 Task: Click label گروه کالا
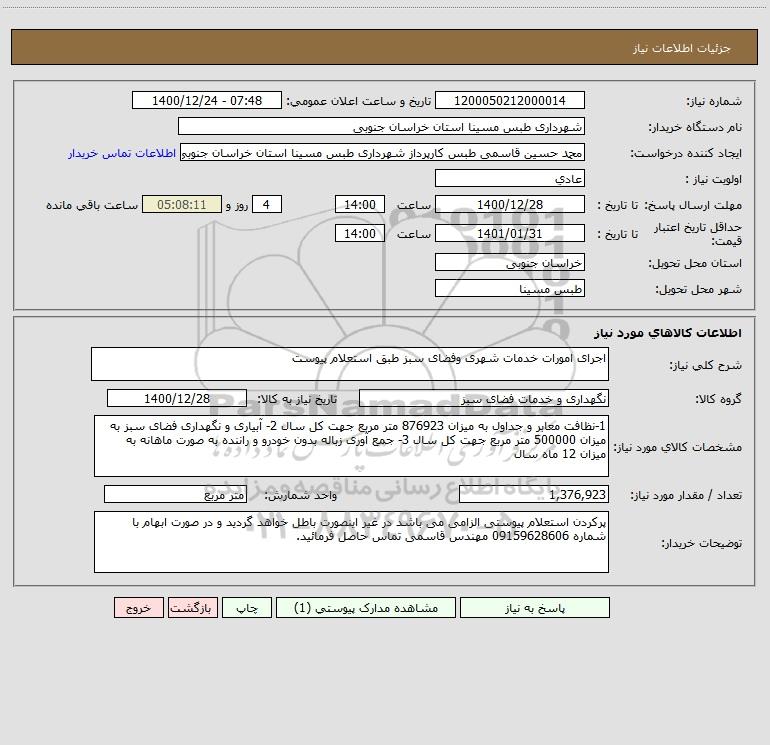pyautogui.click(x=718, y=399)
